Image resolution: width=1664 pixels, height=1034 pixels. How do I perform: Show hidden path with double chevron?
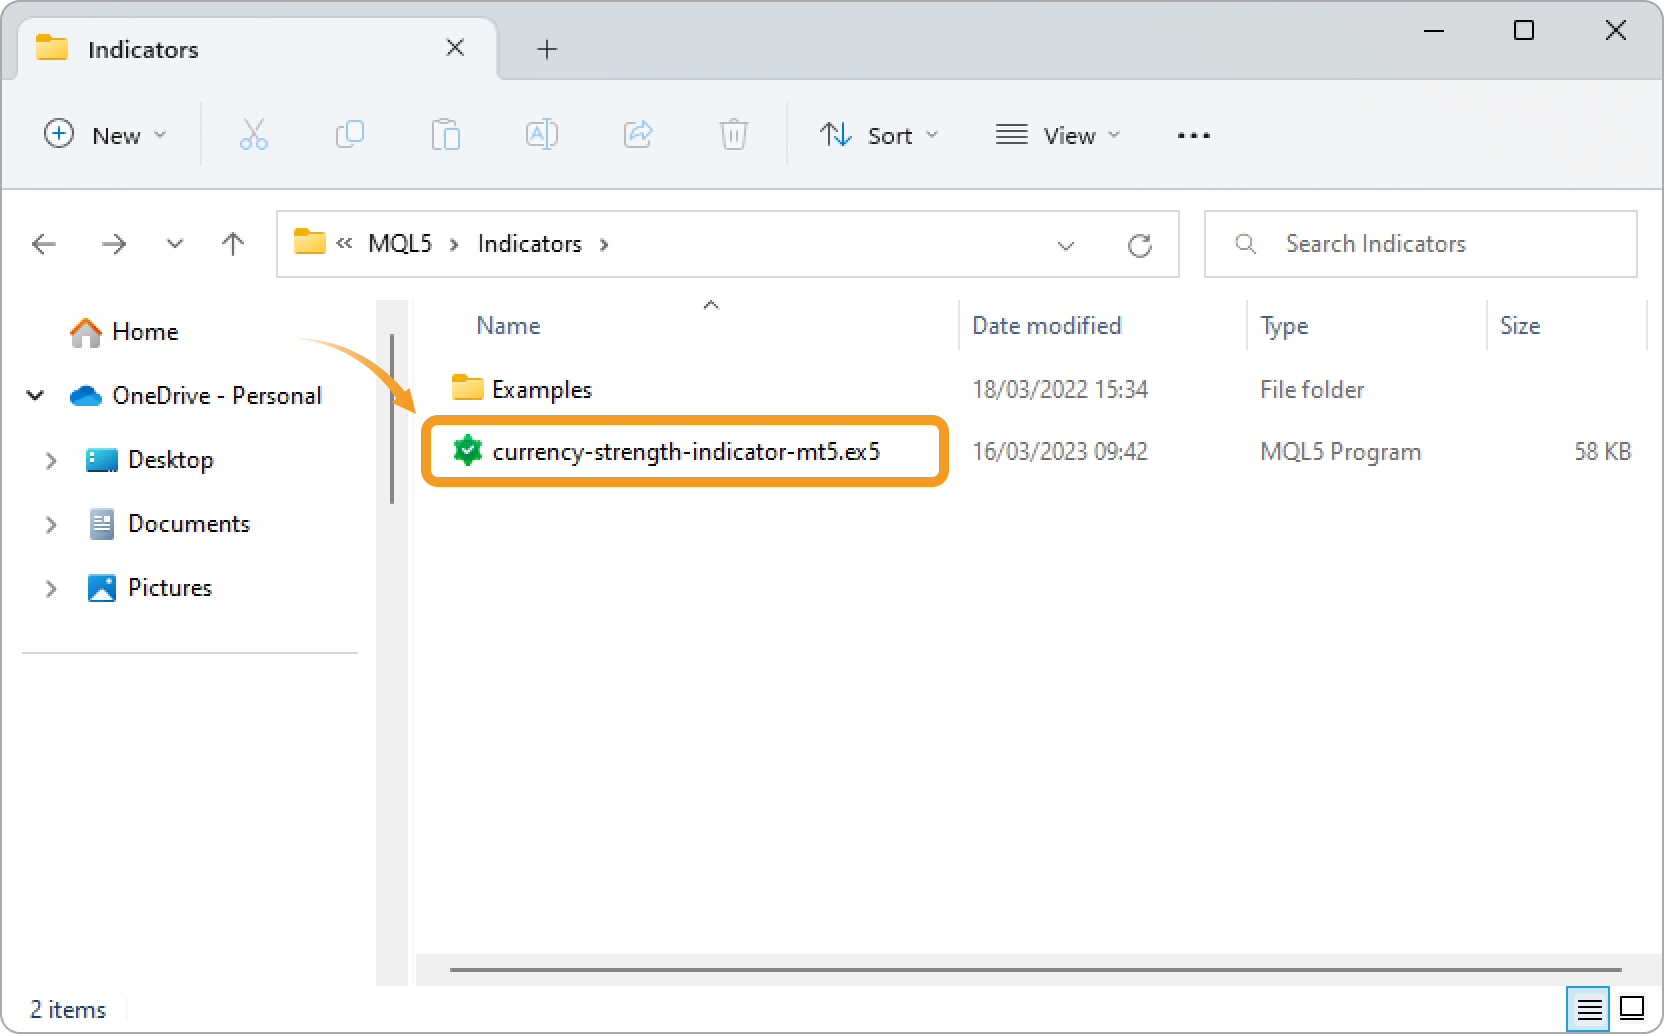(345, 243)
